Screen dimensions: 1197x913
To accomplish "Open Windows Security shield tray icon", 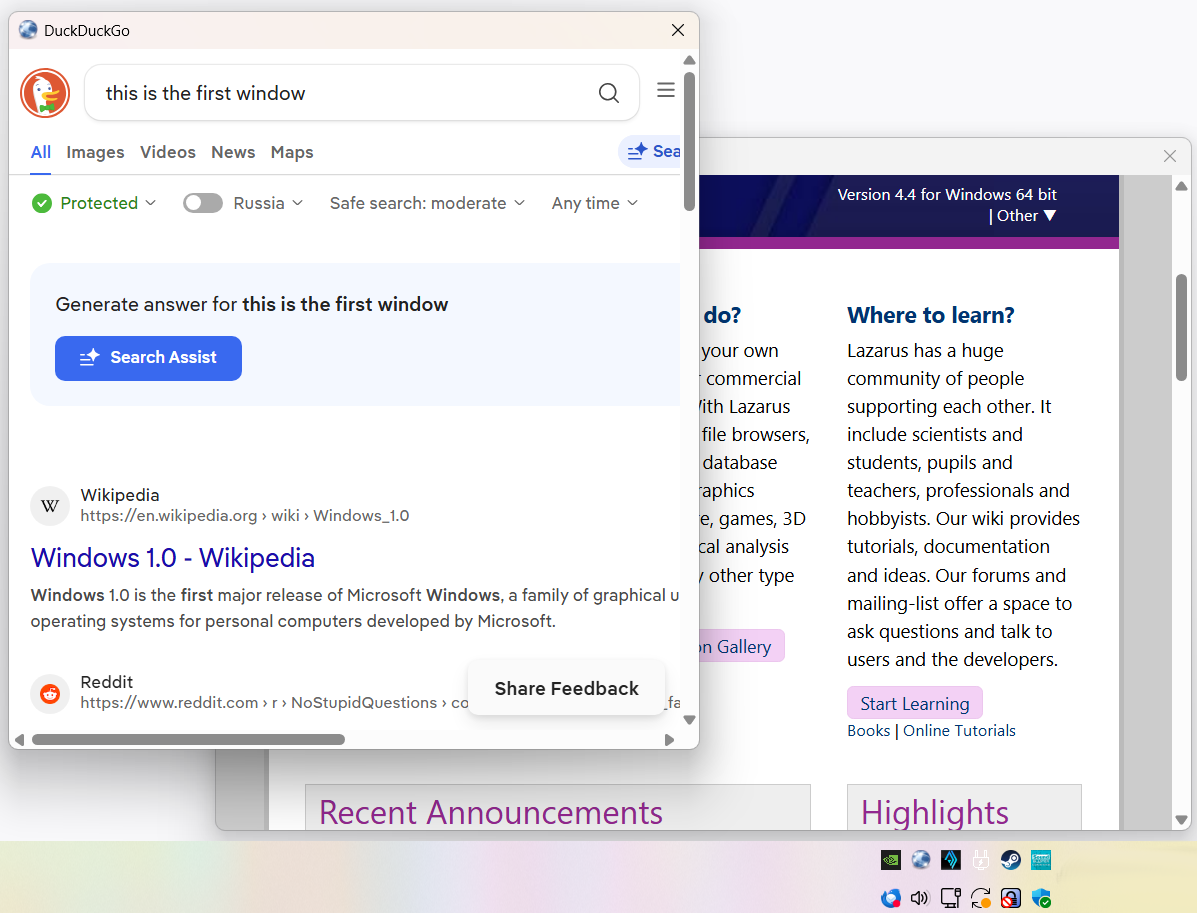I will (x=1041, y=898).
